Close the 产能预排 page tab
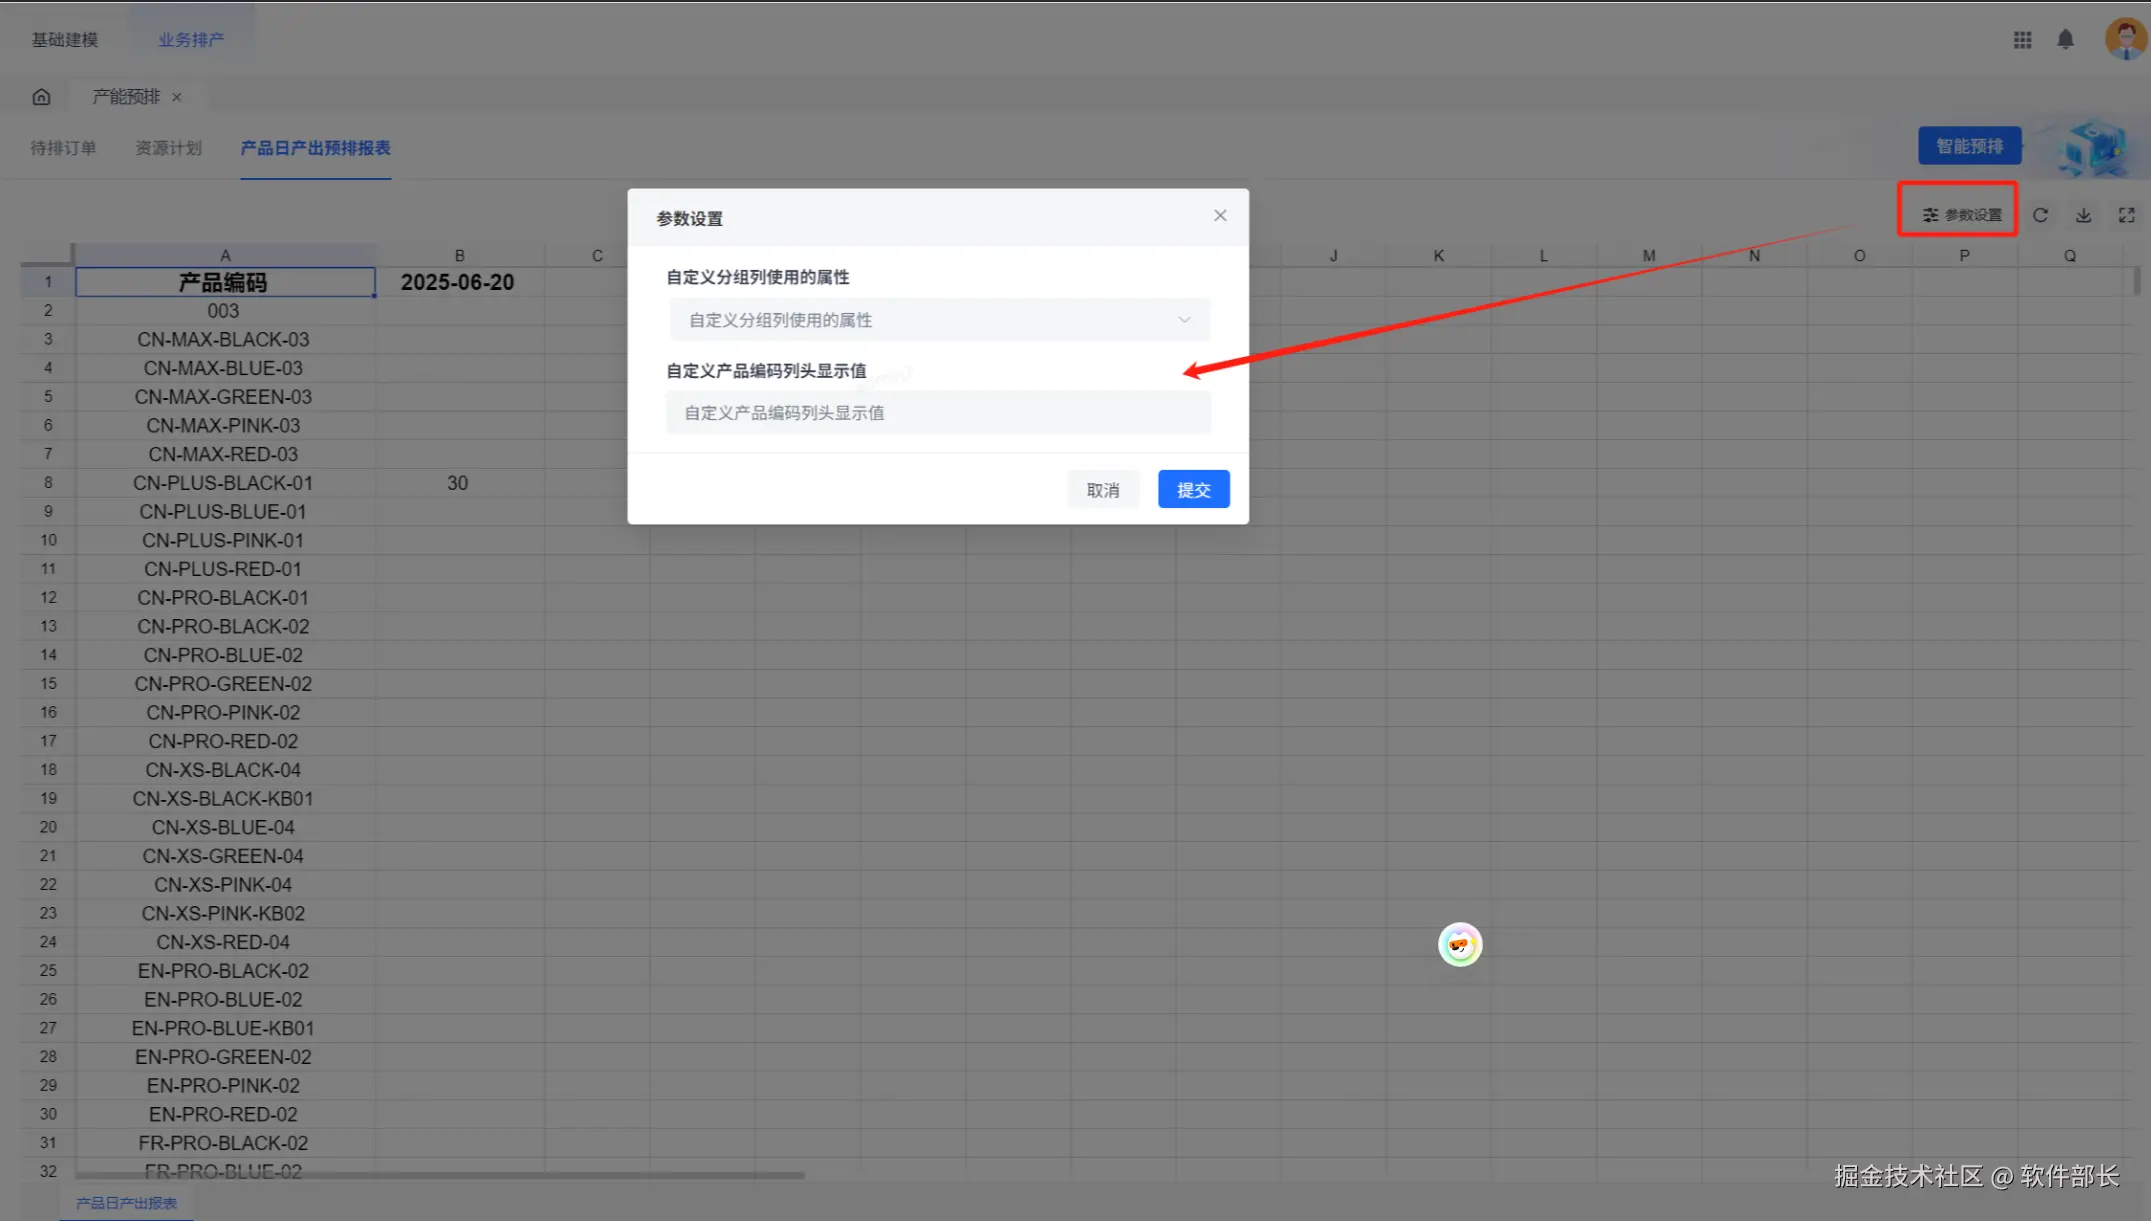The width and height of the screenshot is (2151, 1221). [x=177, y=97]
